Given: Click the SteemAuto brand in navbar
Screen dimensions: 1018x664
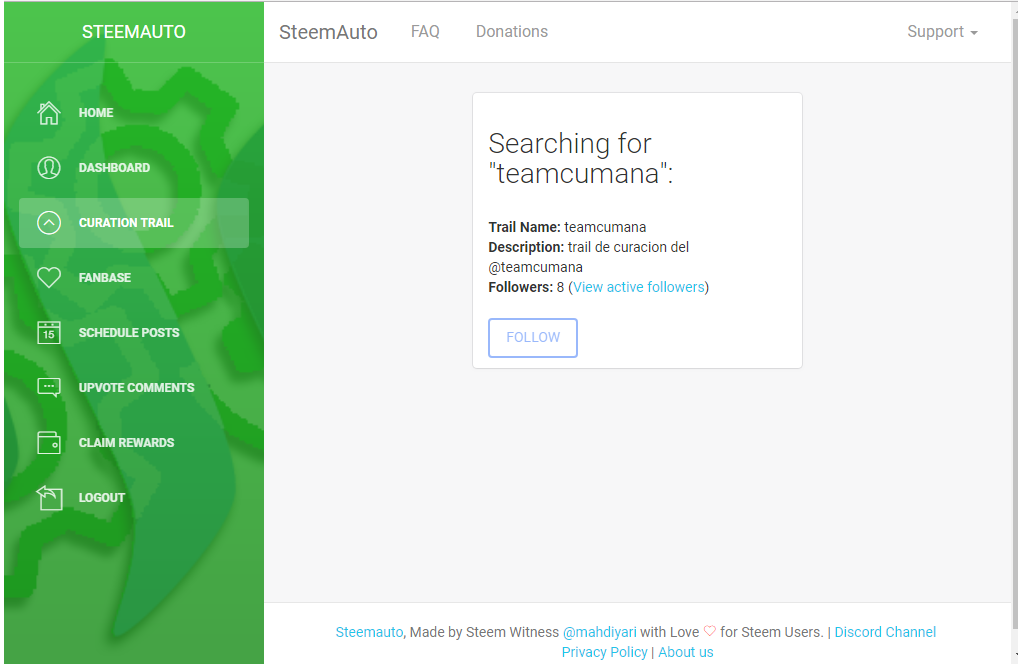Looking at the screenshot, I should tap(328, 32).
